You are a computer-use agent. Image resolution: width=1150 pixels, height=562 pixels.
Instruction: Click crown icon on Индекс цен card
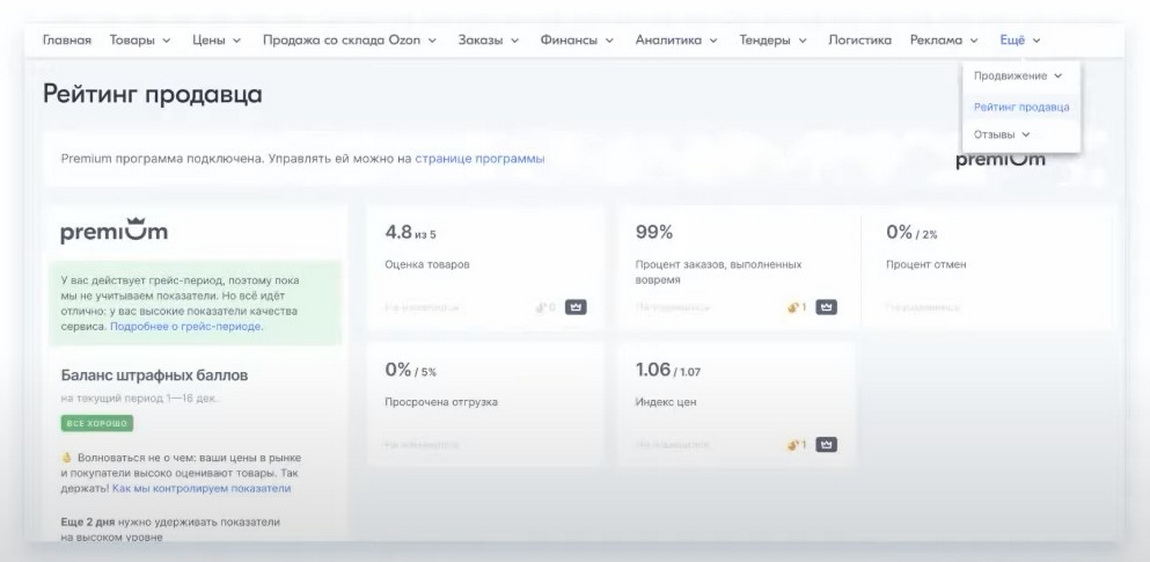click(827, 445)
